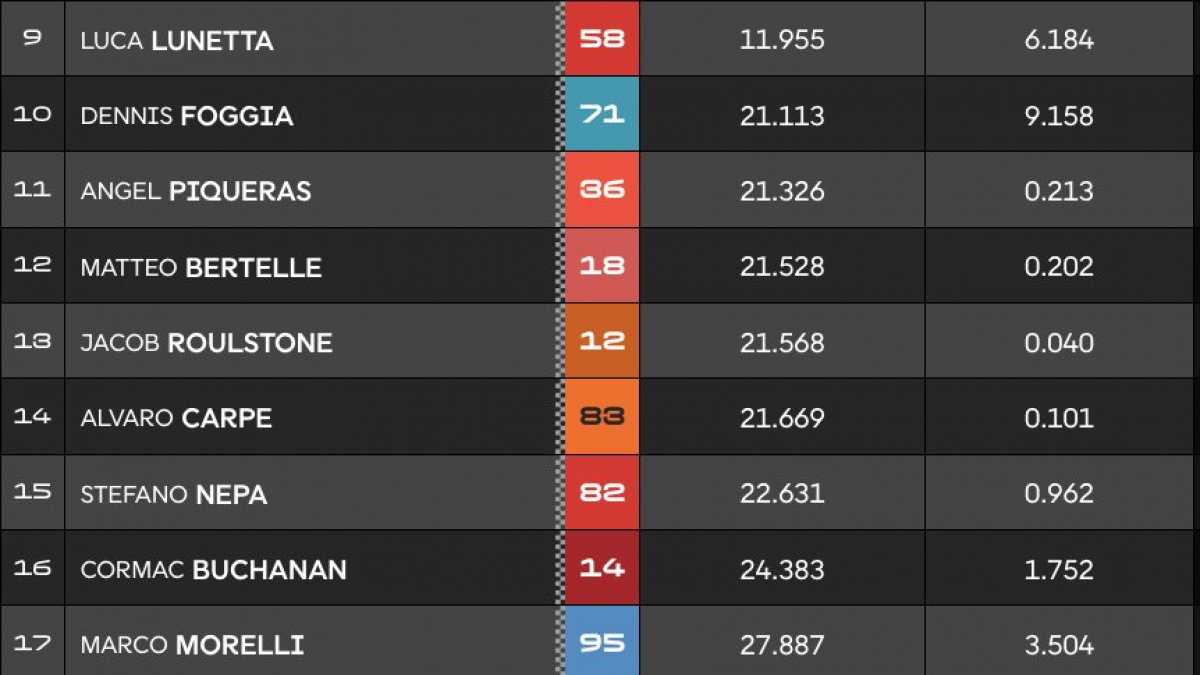Image resolution: width=1200 pixels, height=675 pixels.
Task: Click Luca Lunetta's red number 58 badge
Action: pos(602,38)
